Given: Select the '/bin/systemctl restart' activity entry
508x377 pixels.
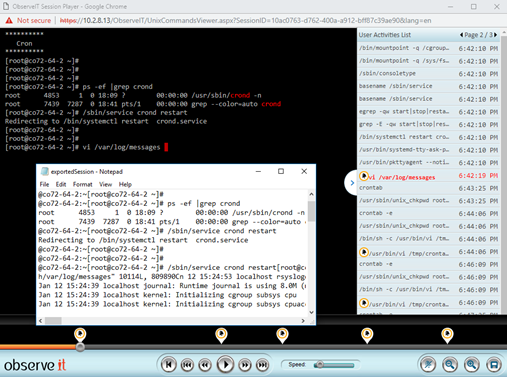Looking at the screenshot, I should [428, 137].
